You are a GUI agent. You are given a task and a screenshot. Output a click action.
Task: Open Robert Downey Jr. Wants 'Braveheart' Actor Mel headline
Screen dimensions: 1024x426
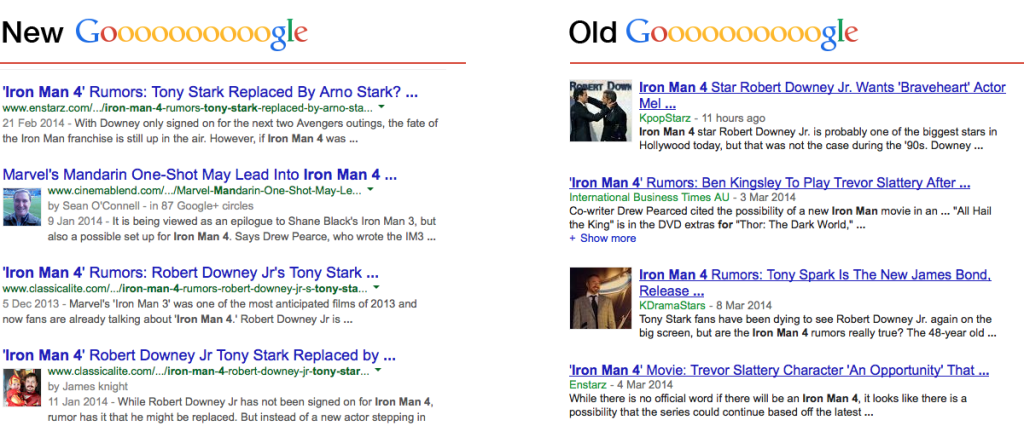pyautogui.click(x=822, y=95)
